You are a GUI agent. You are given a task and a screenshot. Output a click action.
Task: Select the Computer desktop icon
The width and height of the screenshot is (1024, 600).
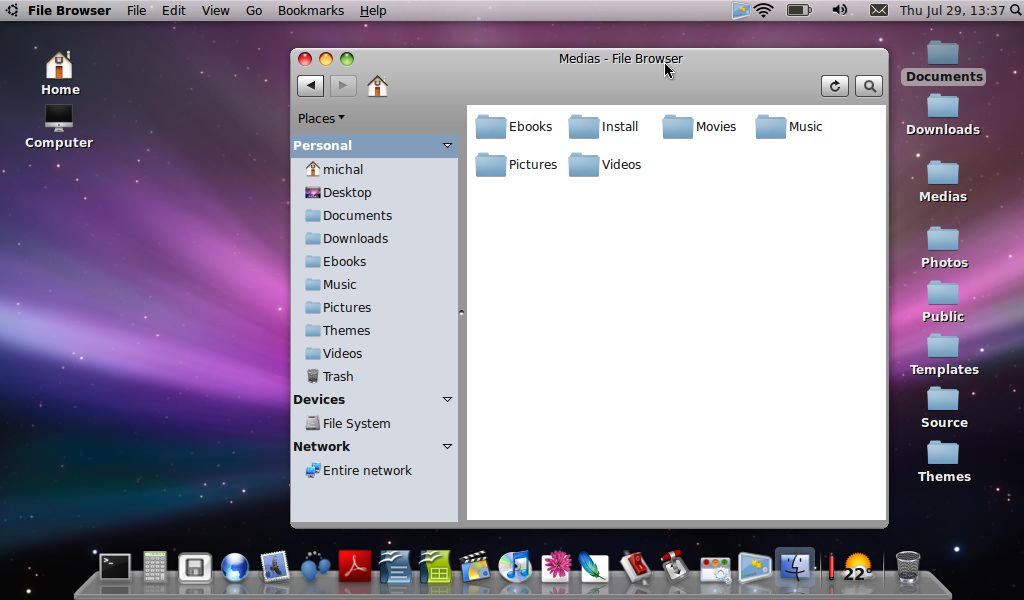click(x=59, y=127)
